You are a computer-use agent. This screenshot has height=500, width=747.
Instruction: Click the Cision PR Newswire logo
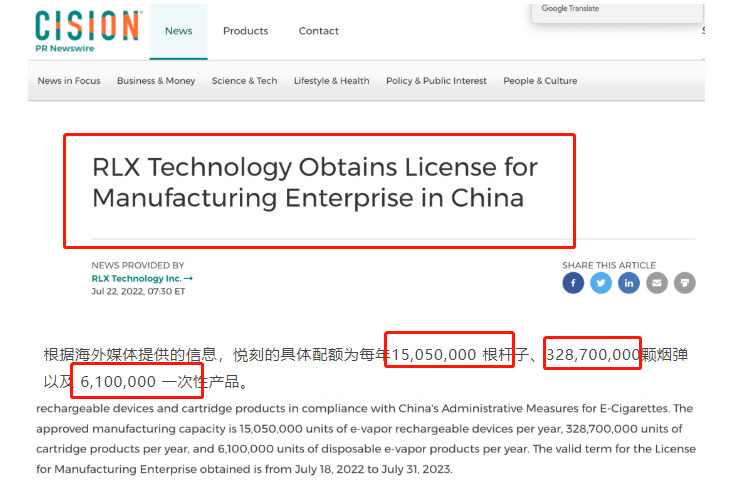tap(89, 32)
